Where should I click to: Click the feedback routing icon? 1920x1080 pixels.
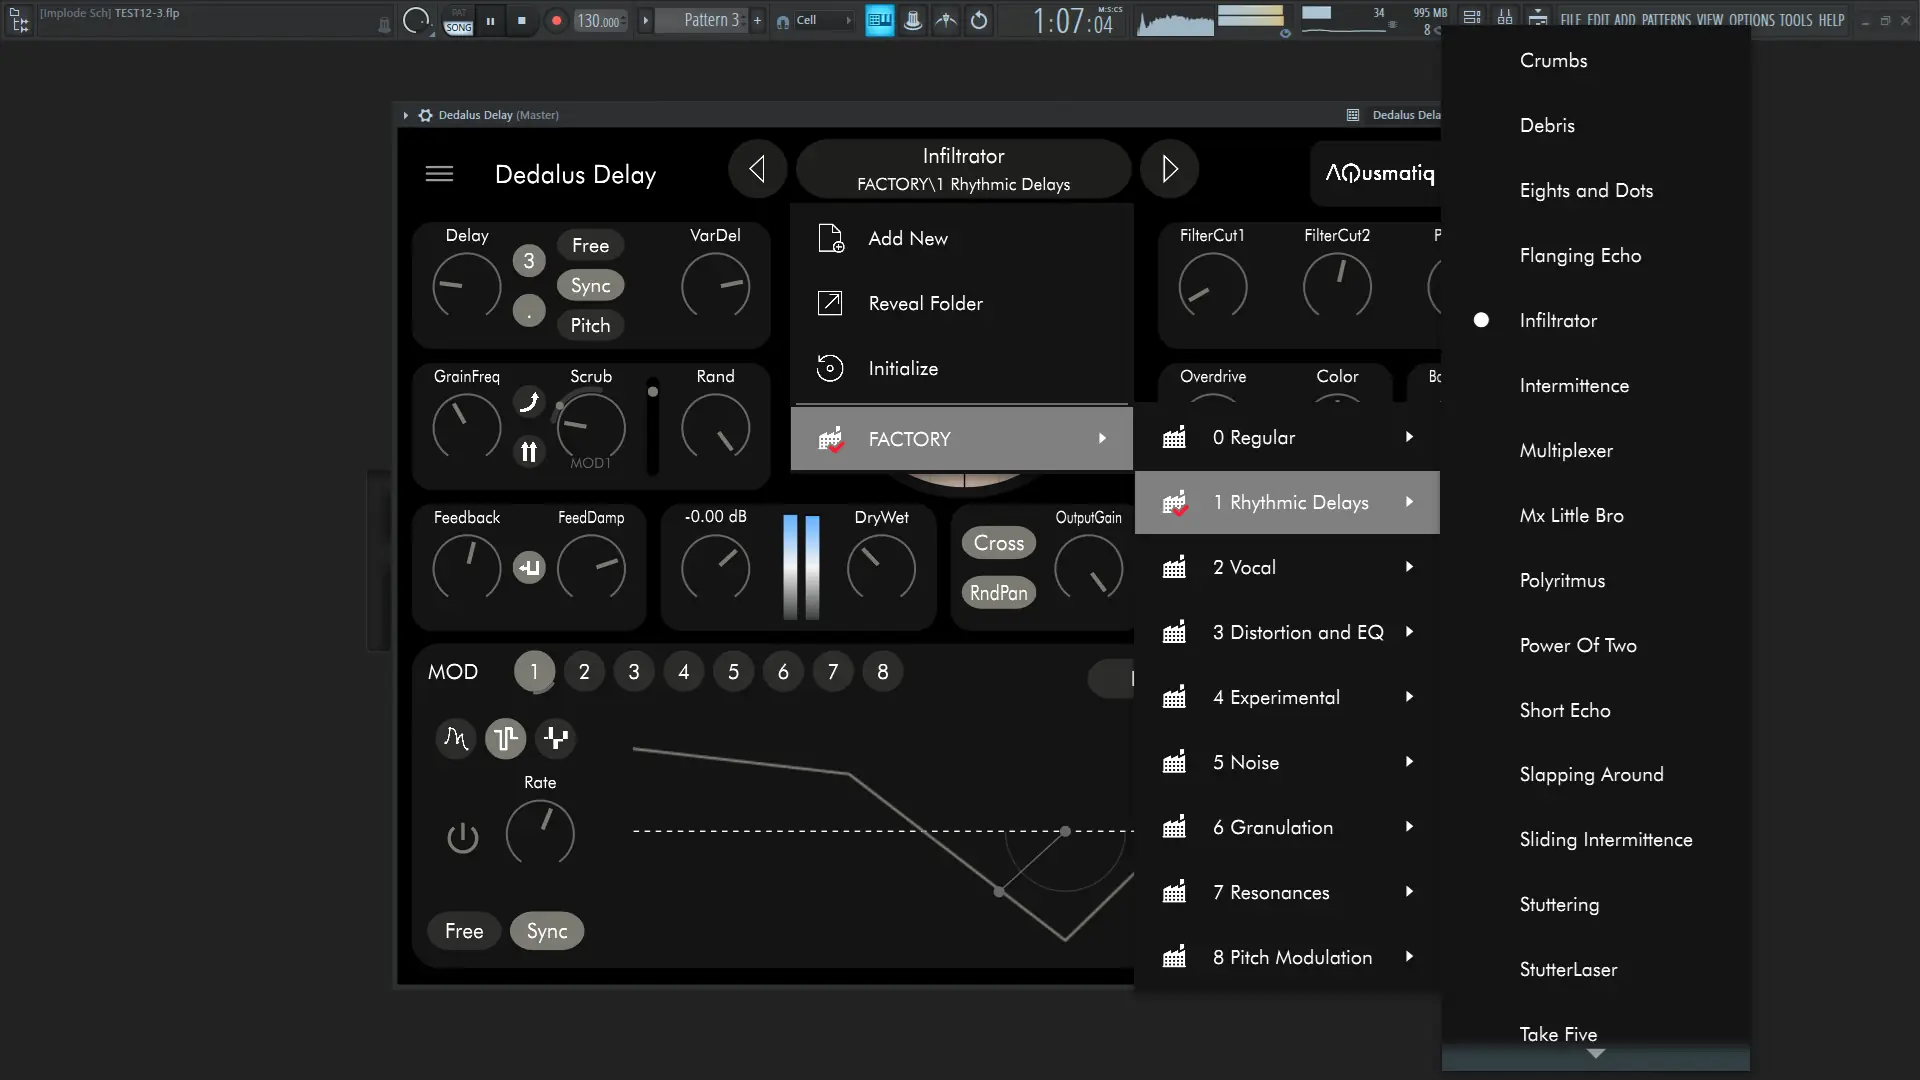pos(529,567)
